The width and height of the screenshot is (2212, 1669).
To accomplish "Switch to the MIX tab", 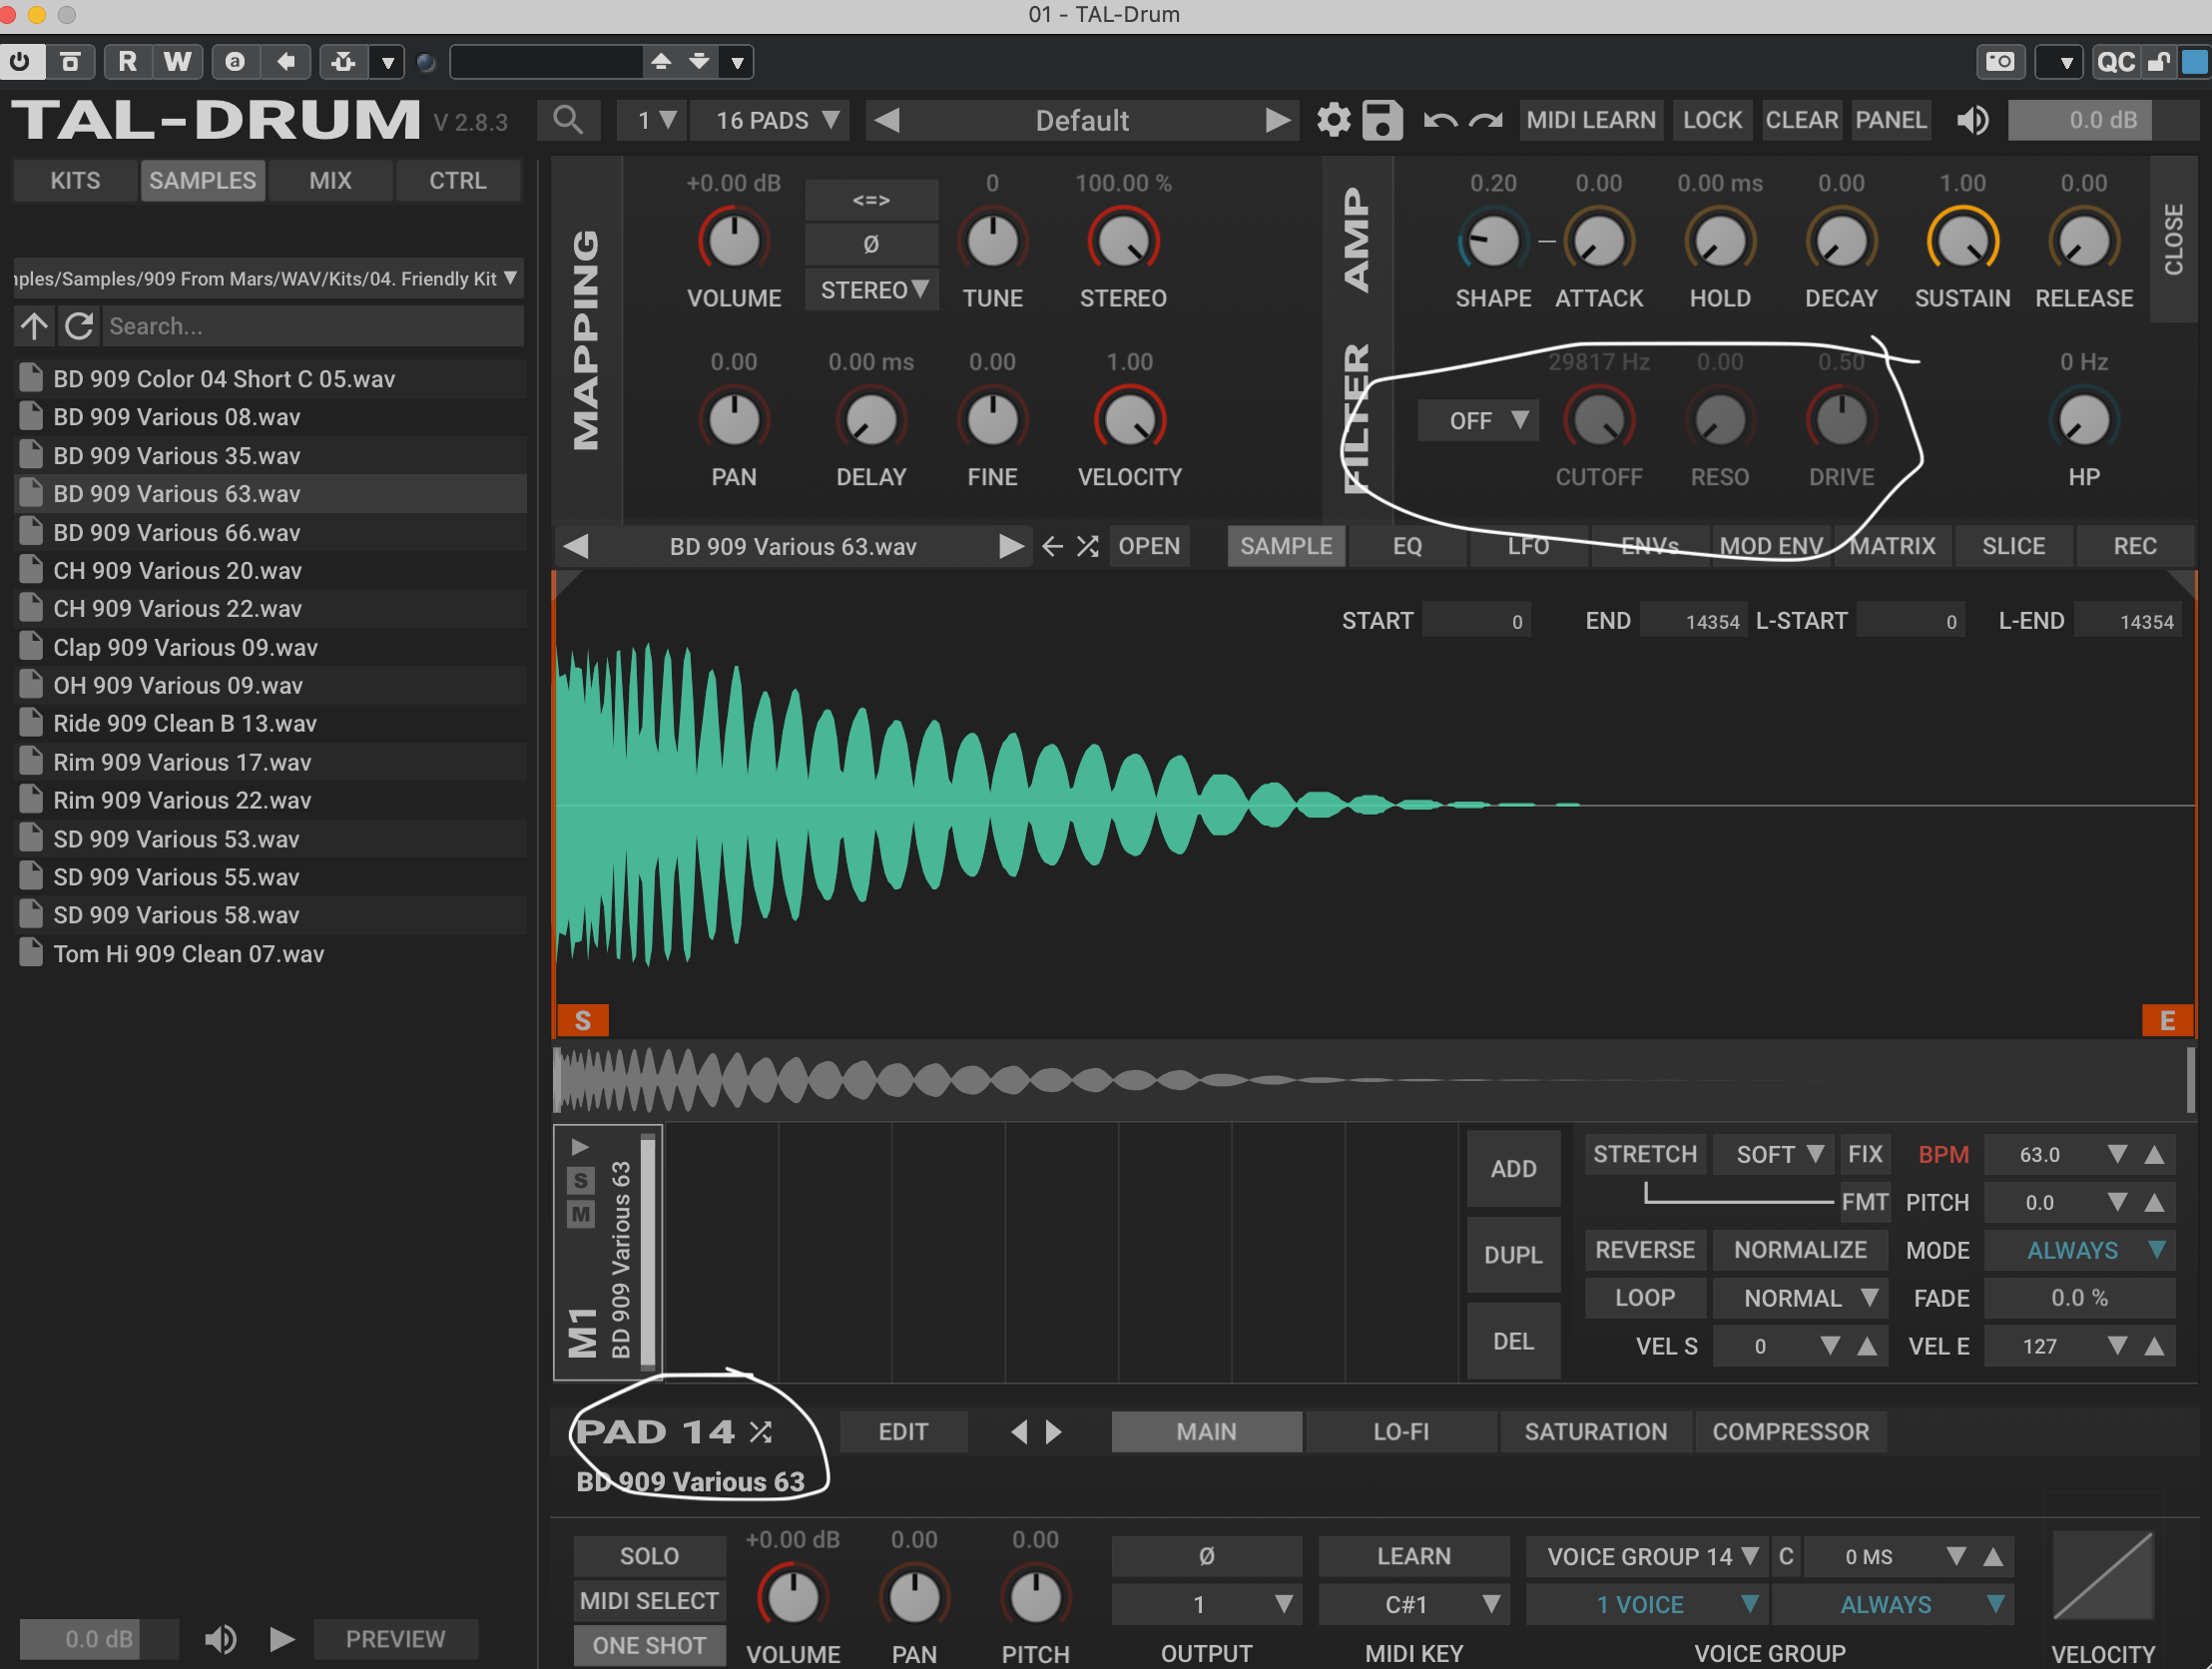I will click(x=330, y=180).
